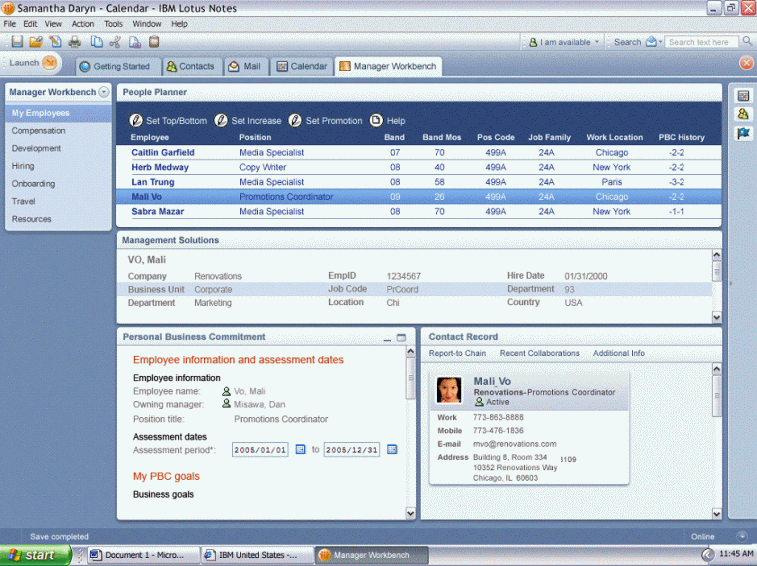Open the calendar sidebar panel icon
Image resolution: width=757 pixels, height=566 pixels.
coord(743,96)
